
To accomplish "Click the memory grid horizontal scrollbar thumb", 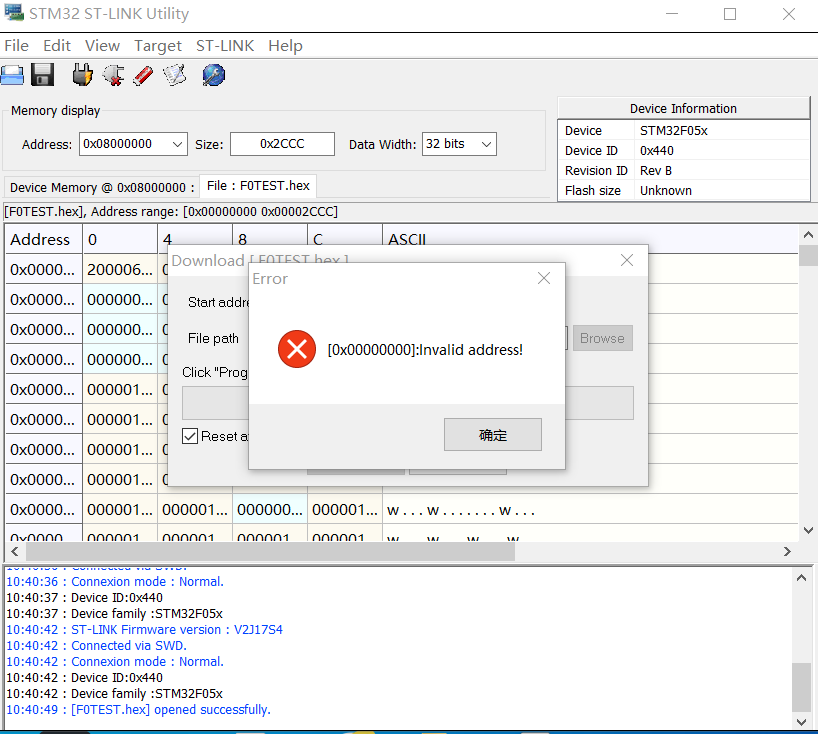I will click(270, 551).
